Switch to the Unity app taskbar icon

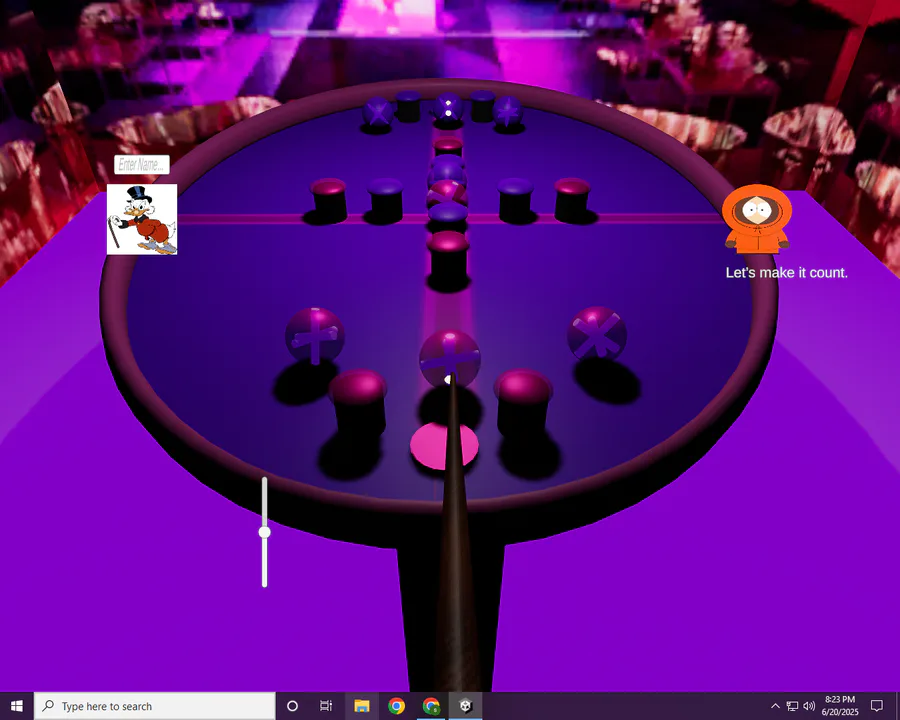click(465, 706)
